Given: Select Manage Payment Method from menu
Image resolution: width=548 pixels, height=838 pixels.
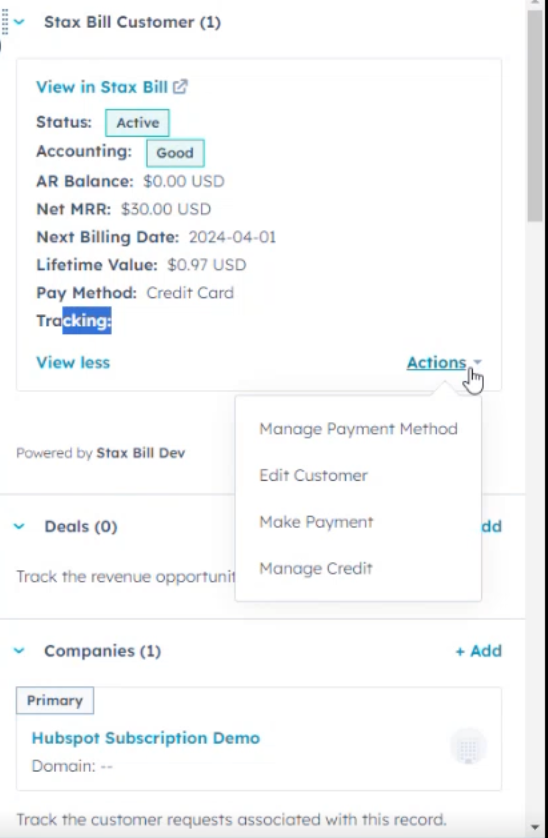Looking at the screenshot, I should click(x=358, y=429).
